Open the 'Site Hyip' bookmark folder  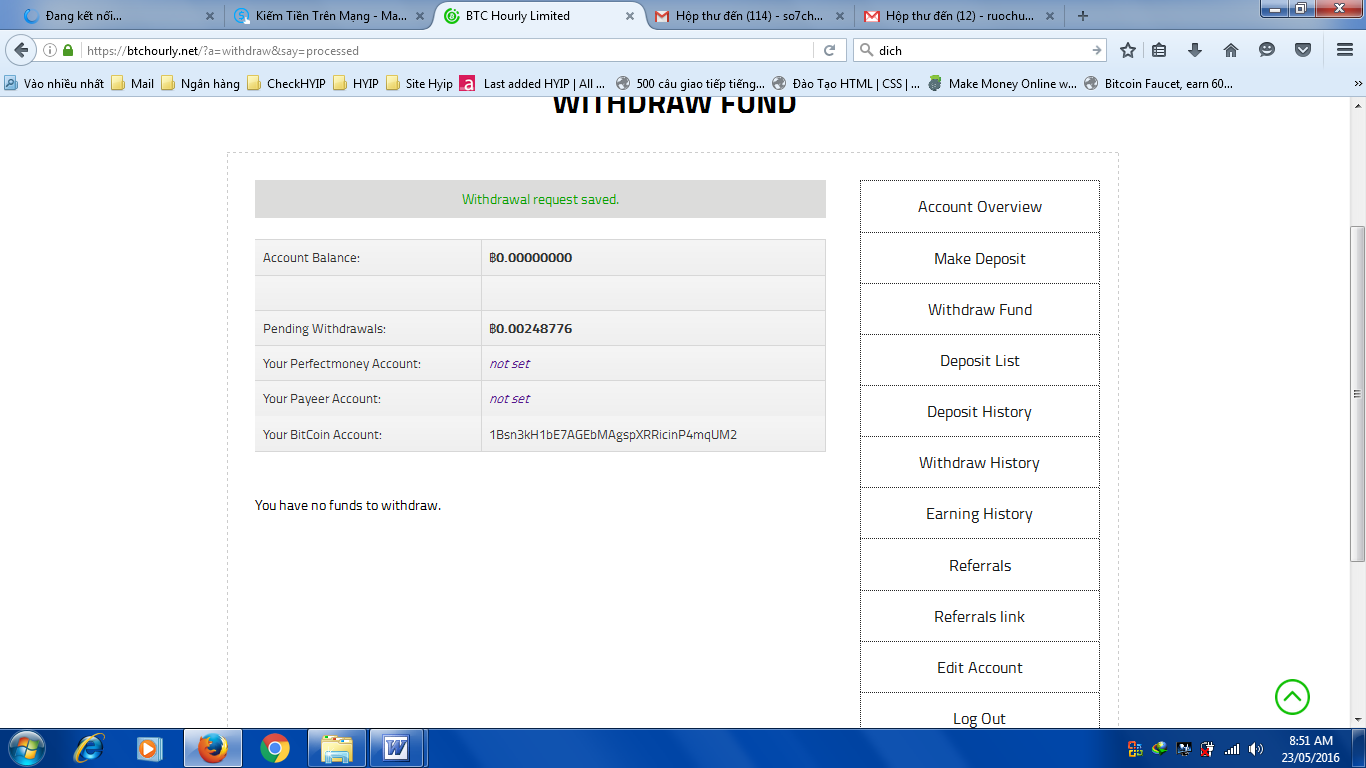419,84
